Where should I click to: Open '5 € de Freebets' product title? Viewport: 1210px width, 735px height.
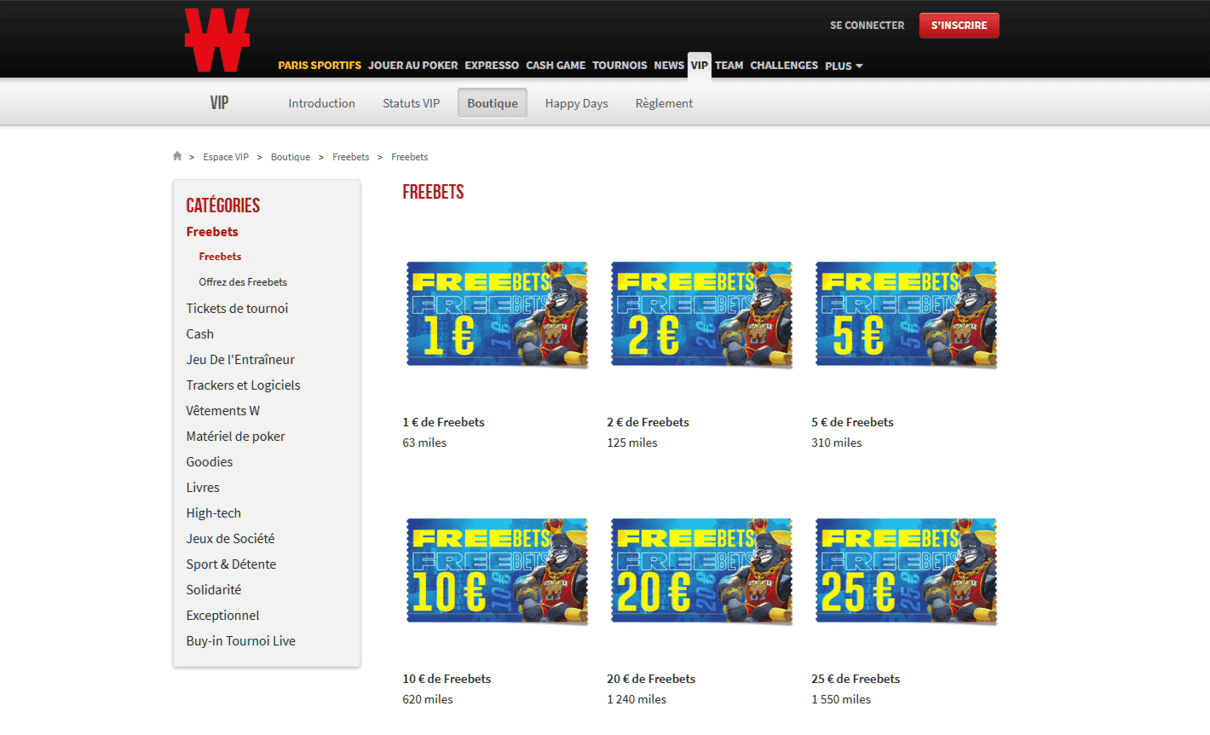click(x=852, y=422)
